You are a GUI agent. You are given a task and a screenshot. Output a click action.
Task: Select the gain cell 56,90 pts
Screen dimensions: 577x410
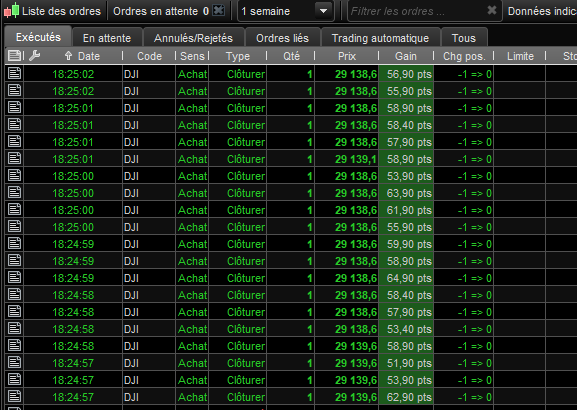(406, 74)
